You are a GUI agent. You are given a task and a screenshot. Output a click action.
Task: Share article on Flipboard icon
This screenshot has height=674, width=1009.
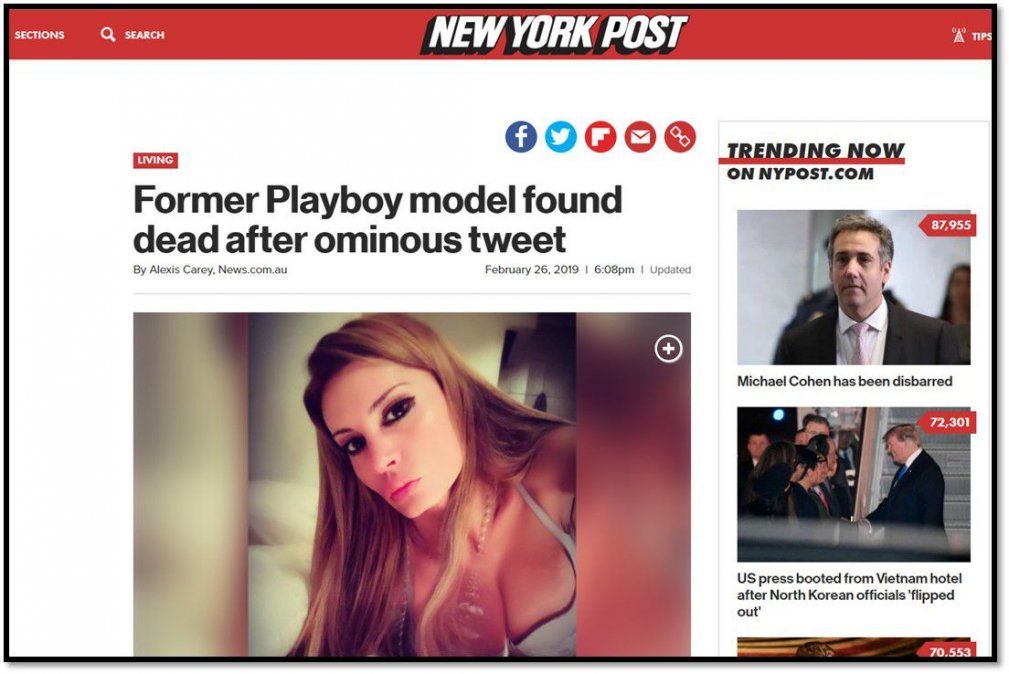[600, 137]
